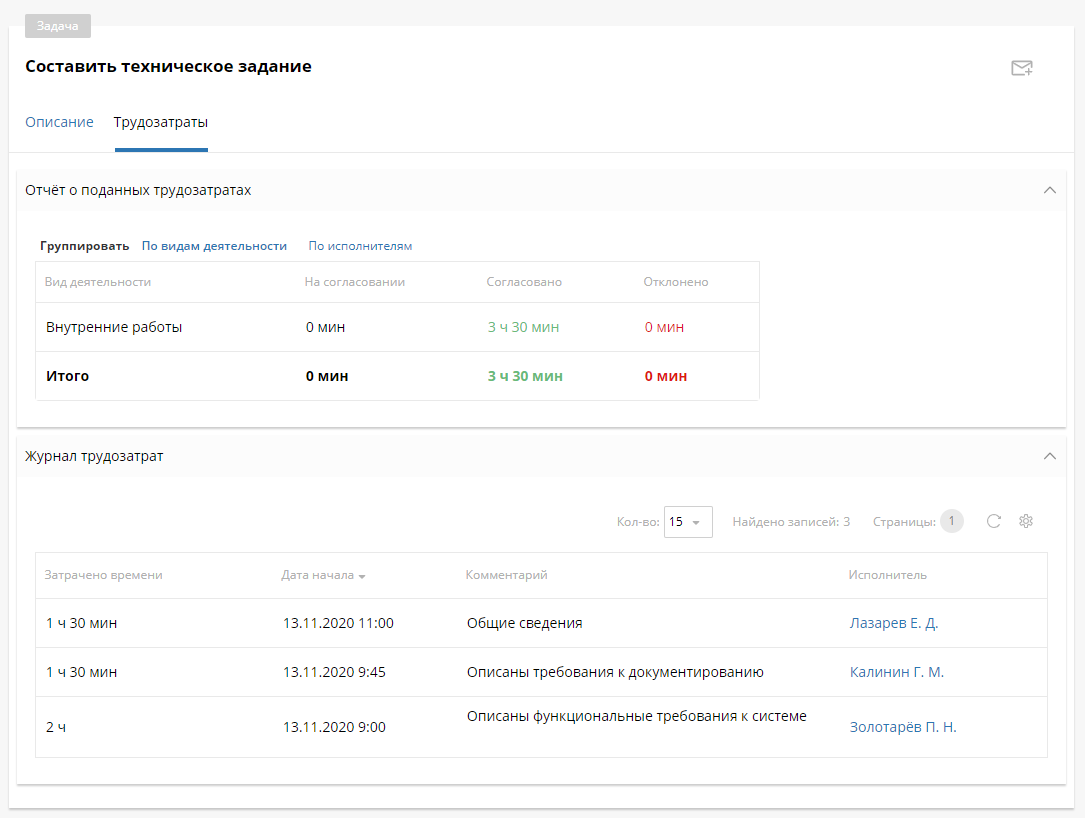Click page number 1 button
The height and width of the screenshot is (818, 1085).
pos(951,521)
